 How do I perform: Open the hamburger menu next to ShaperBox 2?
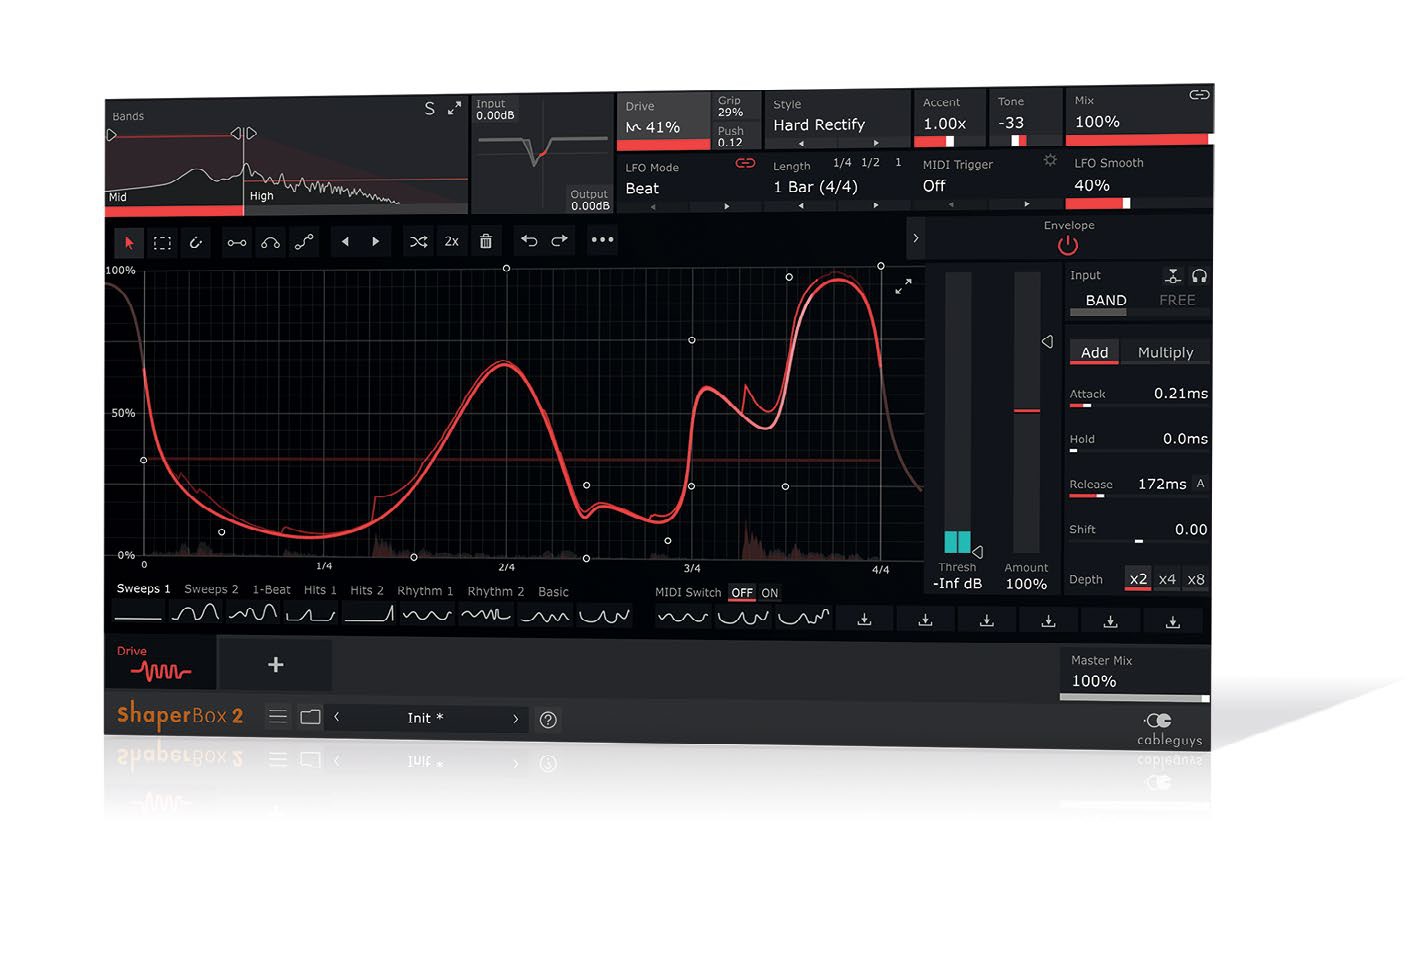click(x=278, y=716)
